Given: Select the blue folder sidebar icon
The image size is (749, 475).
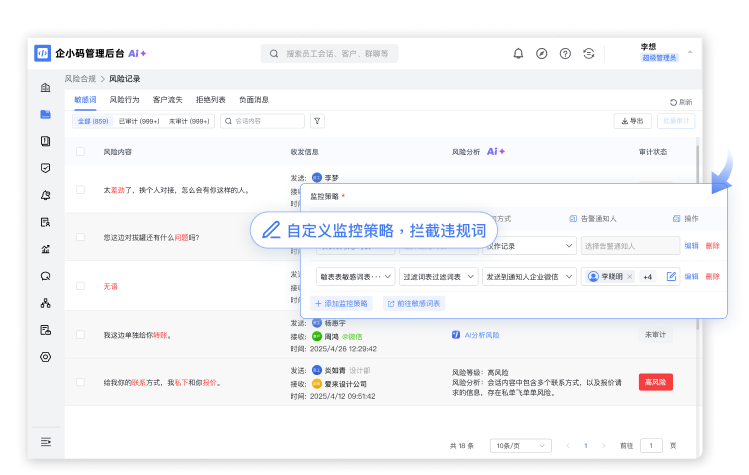Looking at the screenshot, I should [45, 114].
